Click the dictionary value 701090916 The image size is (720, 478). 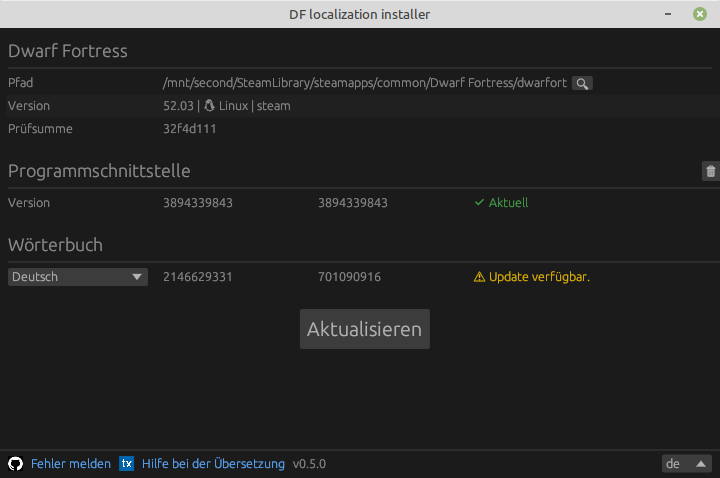click(x=349, y=277)
